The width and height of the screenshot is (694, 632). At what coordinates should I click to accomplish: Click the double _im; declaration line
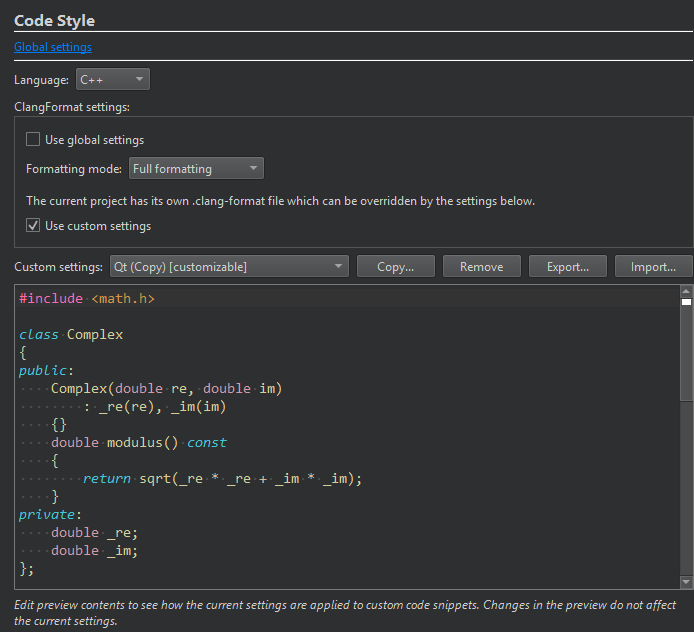click(94, 551)
